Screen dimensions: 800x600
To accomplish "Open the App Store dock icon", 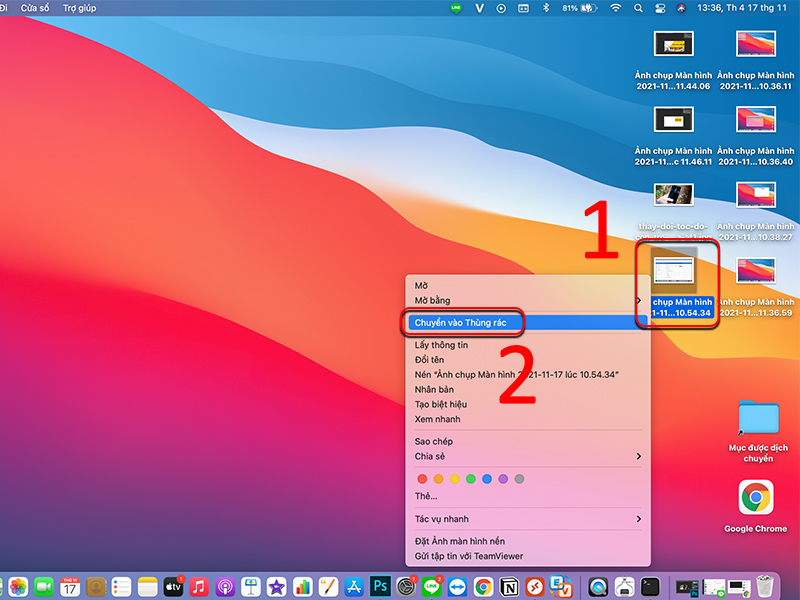I will (x=354, y=586).
